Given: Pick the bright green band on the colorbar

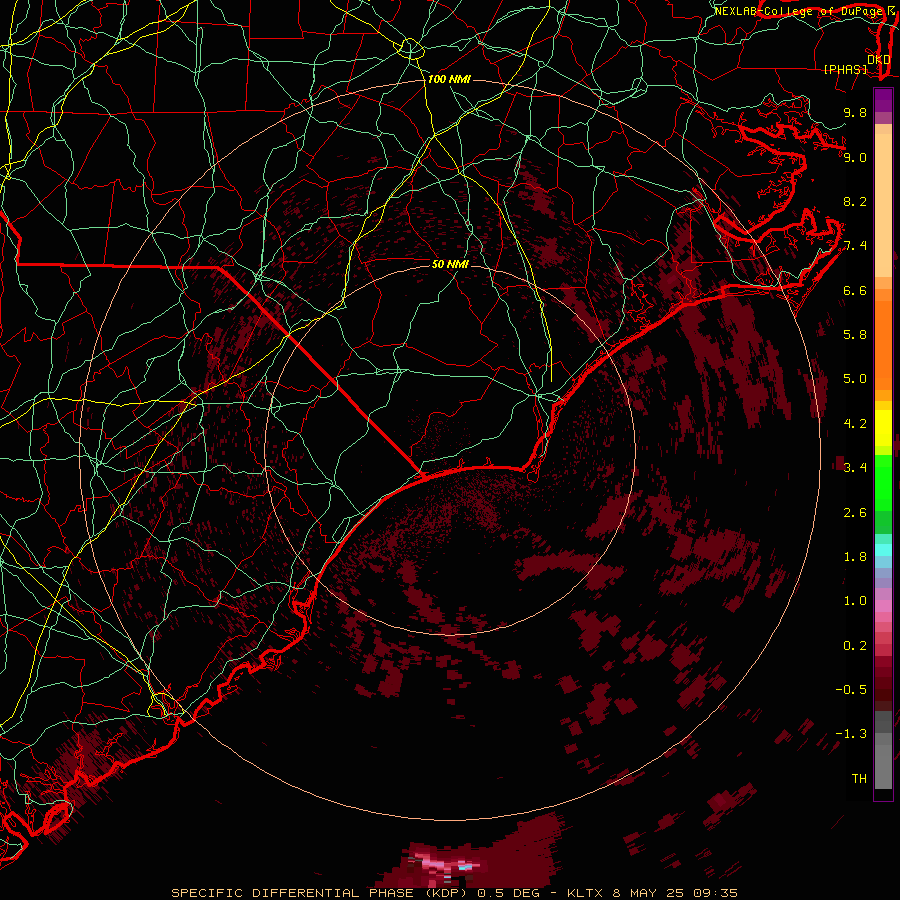Looking at the screenshot, I should click(883, 482).
